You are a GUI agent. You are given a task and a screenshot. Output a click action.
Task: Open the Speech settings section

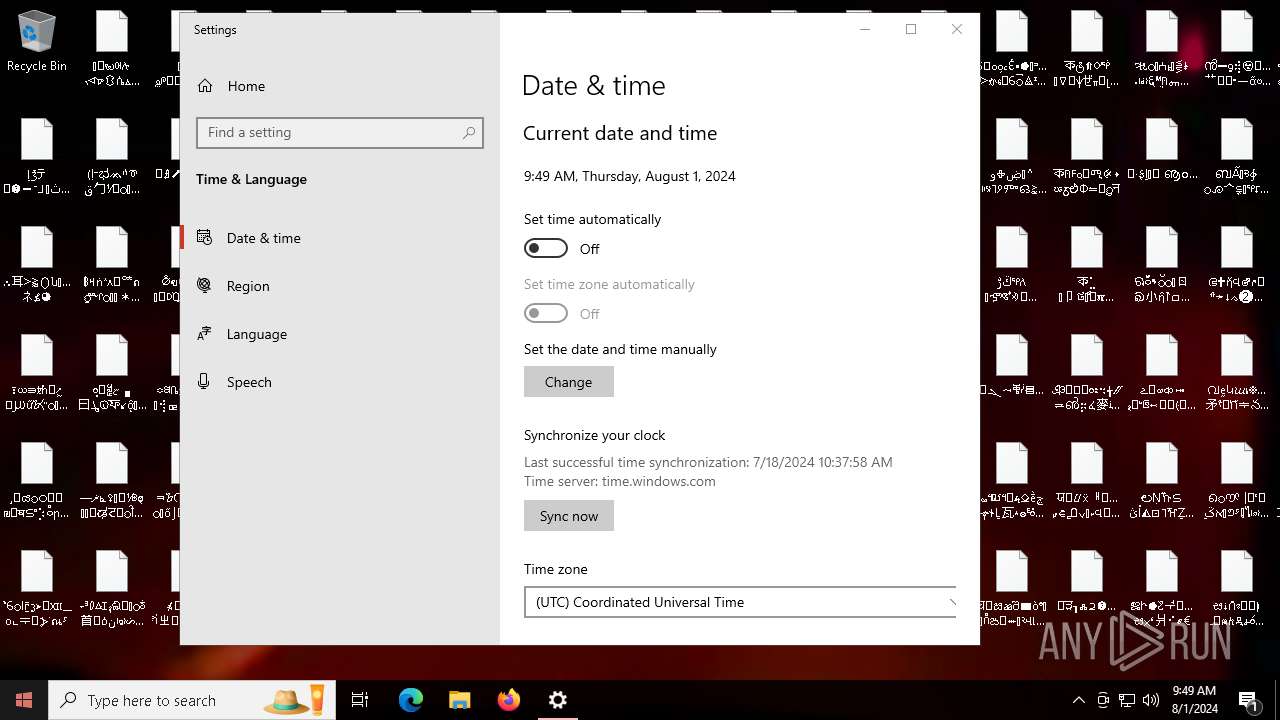click(340, 382)
